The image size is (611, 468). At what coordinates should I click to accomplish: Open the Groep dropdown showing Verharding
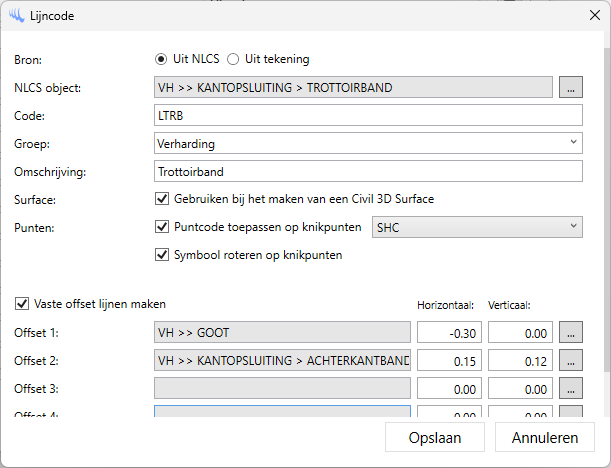pos(368,143)
